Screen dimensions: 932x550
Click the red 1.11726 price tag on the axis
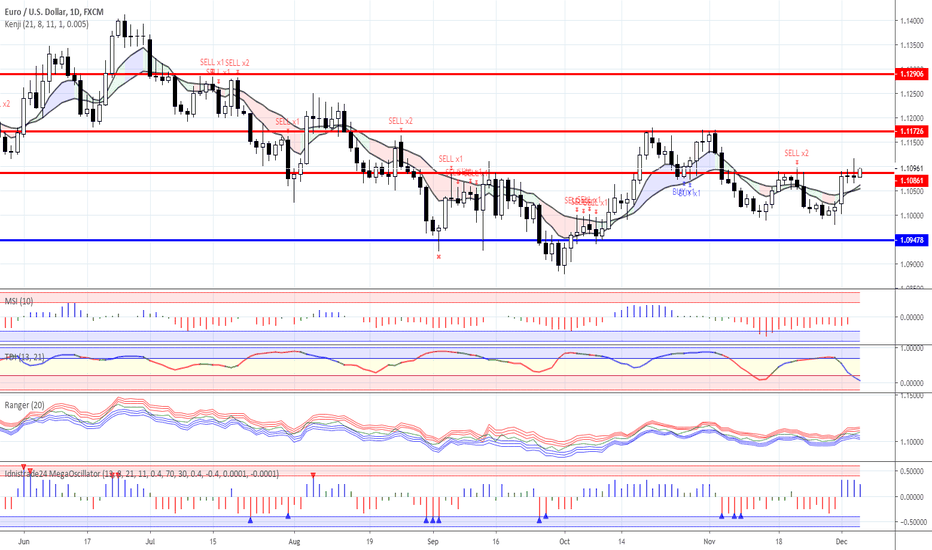pos(911,131)
